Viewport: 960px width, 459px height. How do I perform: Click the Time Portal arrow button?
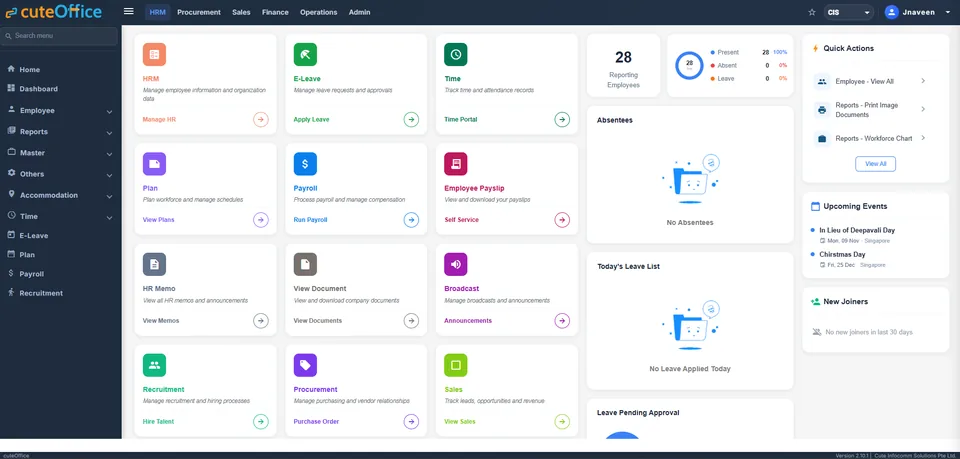pos(562,119)
